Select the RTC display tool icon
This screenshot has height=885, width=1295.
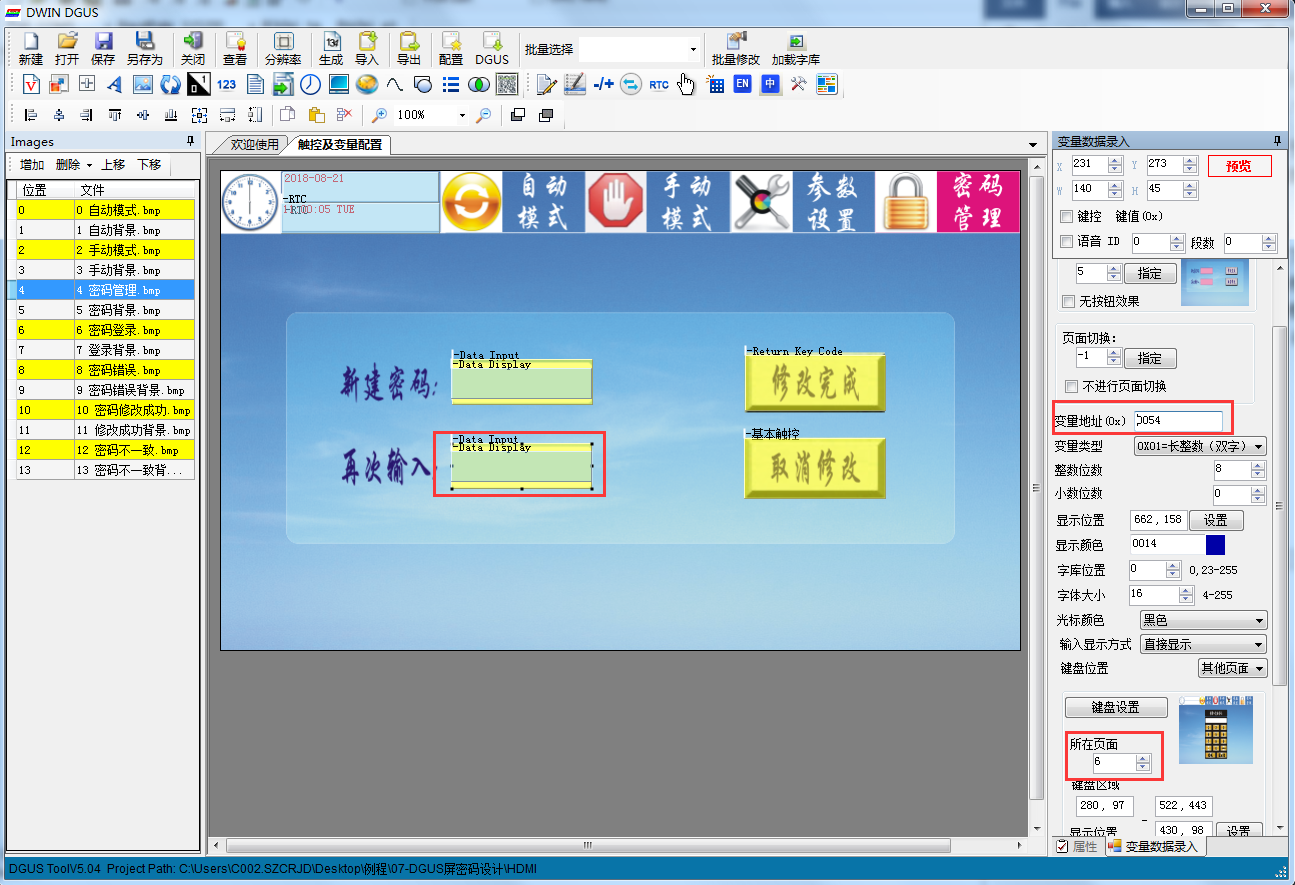658,85
